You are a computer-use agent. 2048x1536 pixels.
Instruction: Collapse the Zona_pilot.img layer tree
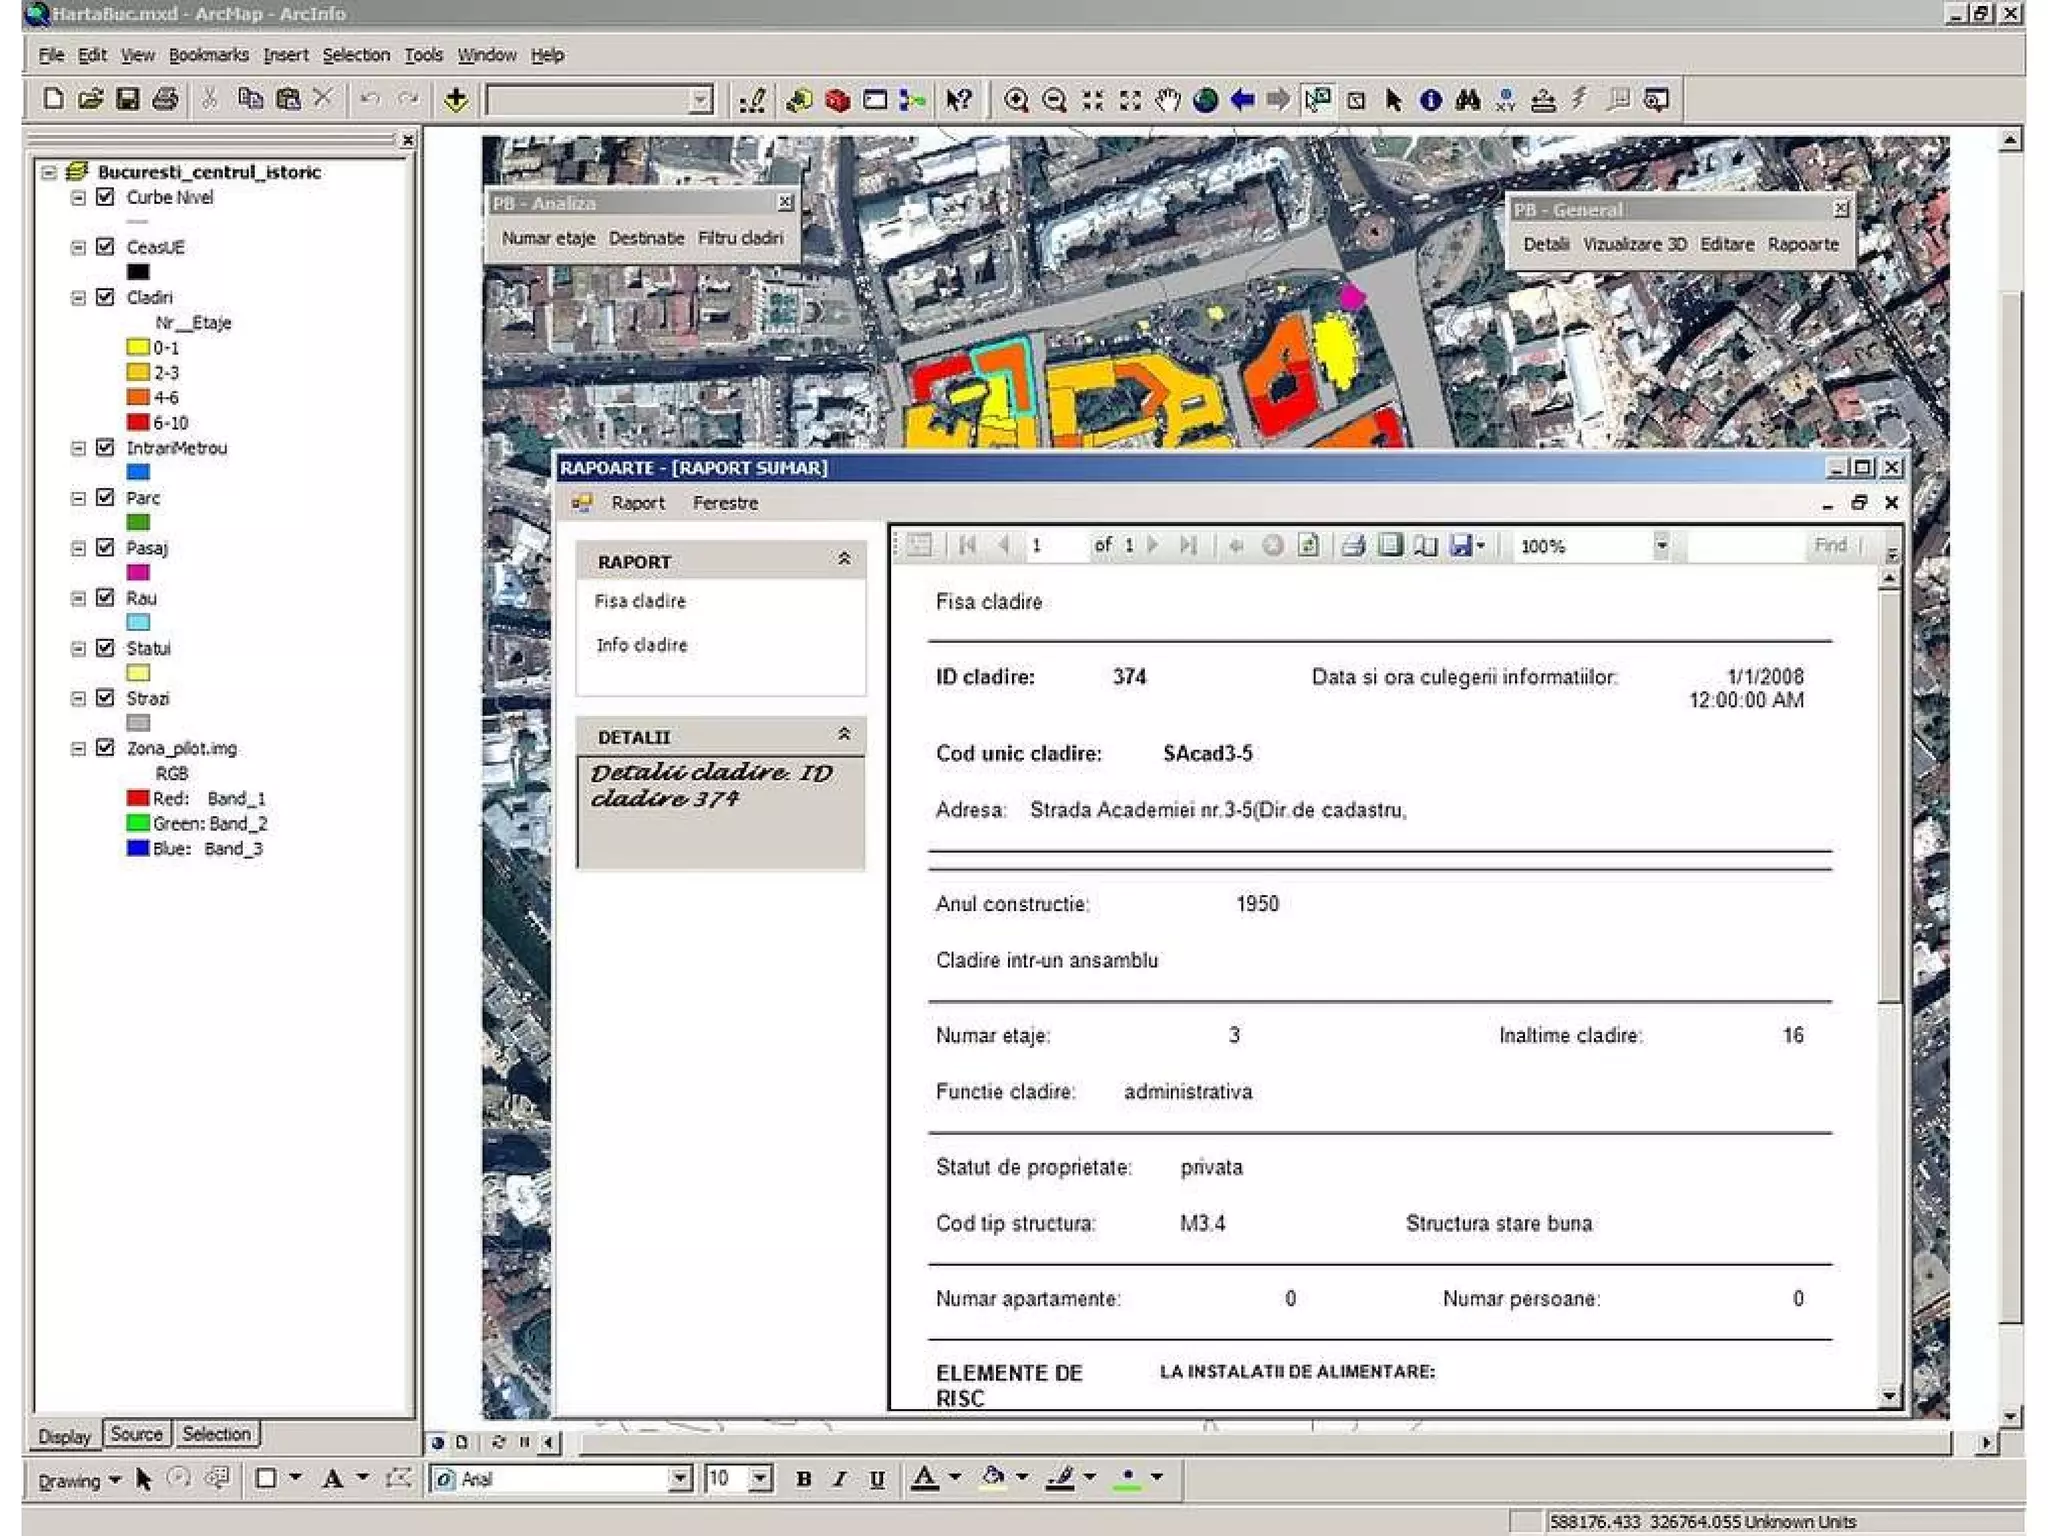[78, 748]
